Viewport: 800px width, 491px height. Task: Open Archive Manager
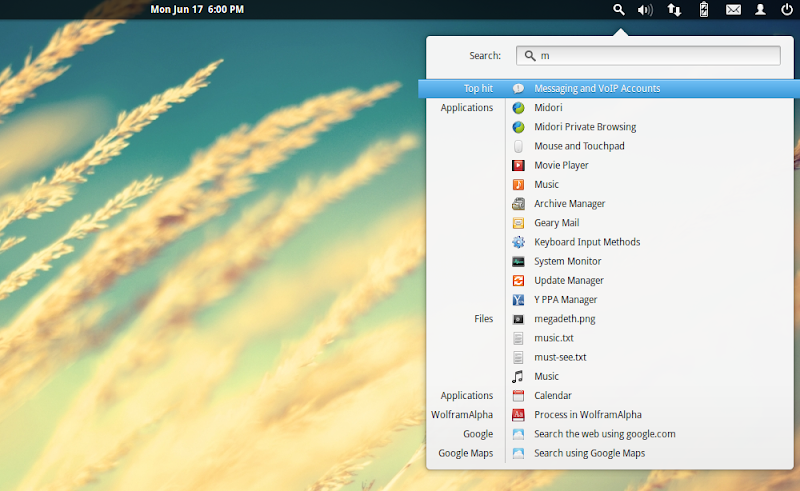coord(569,204)
